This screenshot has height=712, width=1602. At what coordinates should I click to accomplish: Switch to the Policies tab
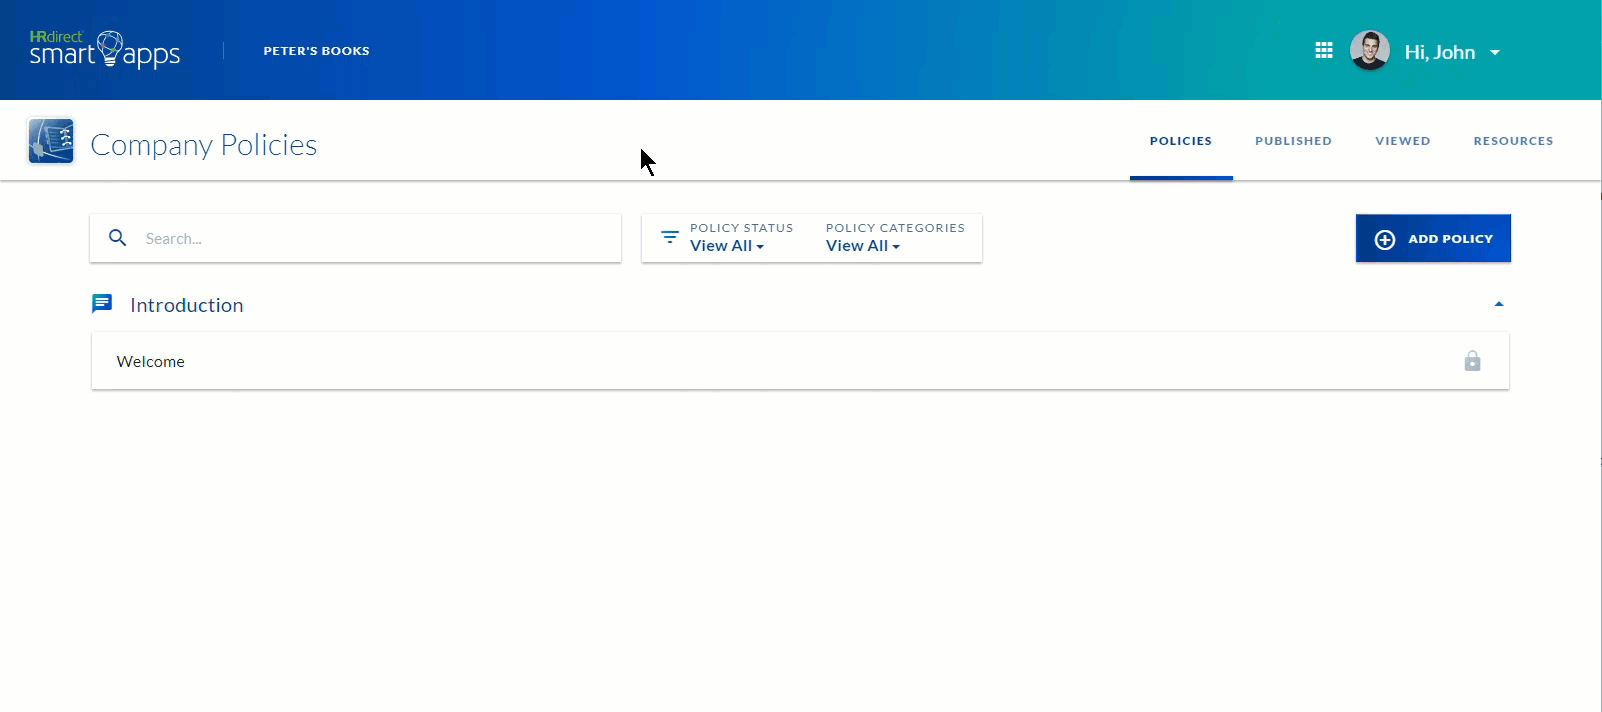1181,141
